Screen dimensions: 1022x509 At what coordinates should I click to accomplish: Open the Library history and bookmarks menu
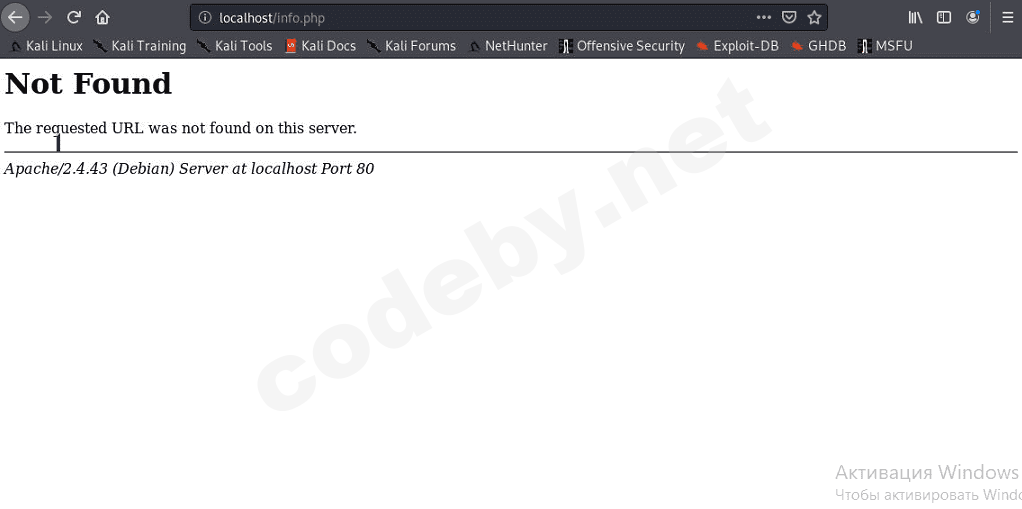[915, 18]
